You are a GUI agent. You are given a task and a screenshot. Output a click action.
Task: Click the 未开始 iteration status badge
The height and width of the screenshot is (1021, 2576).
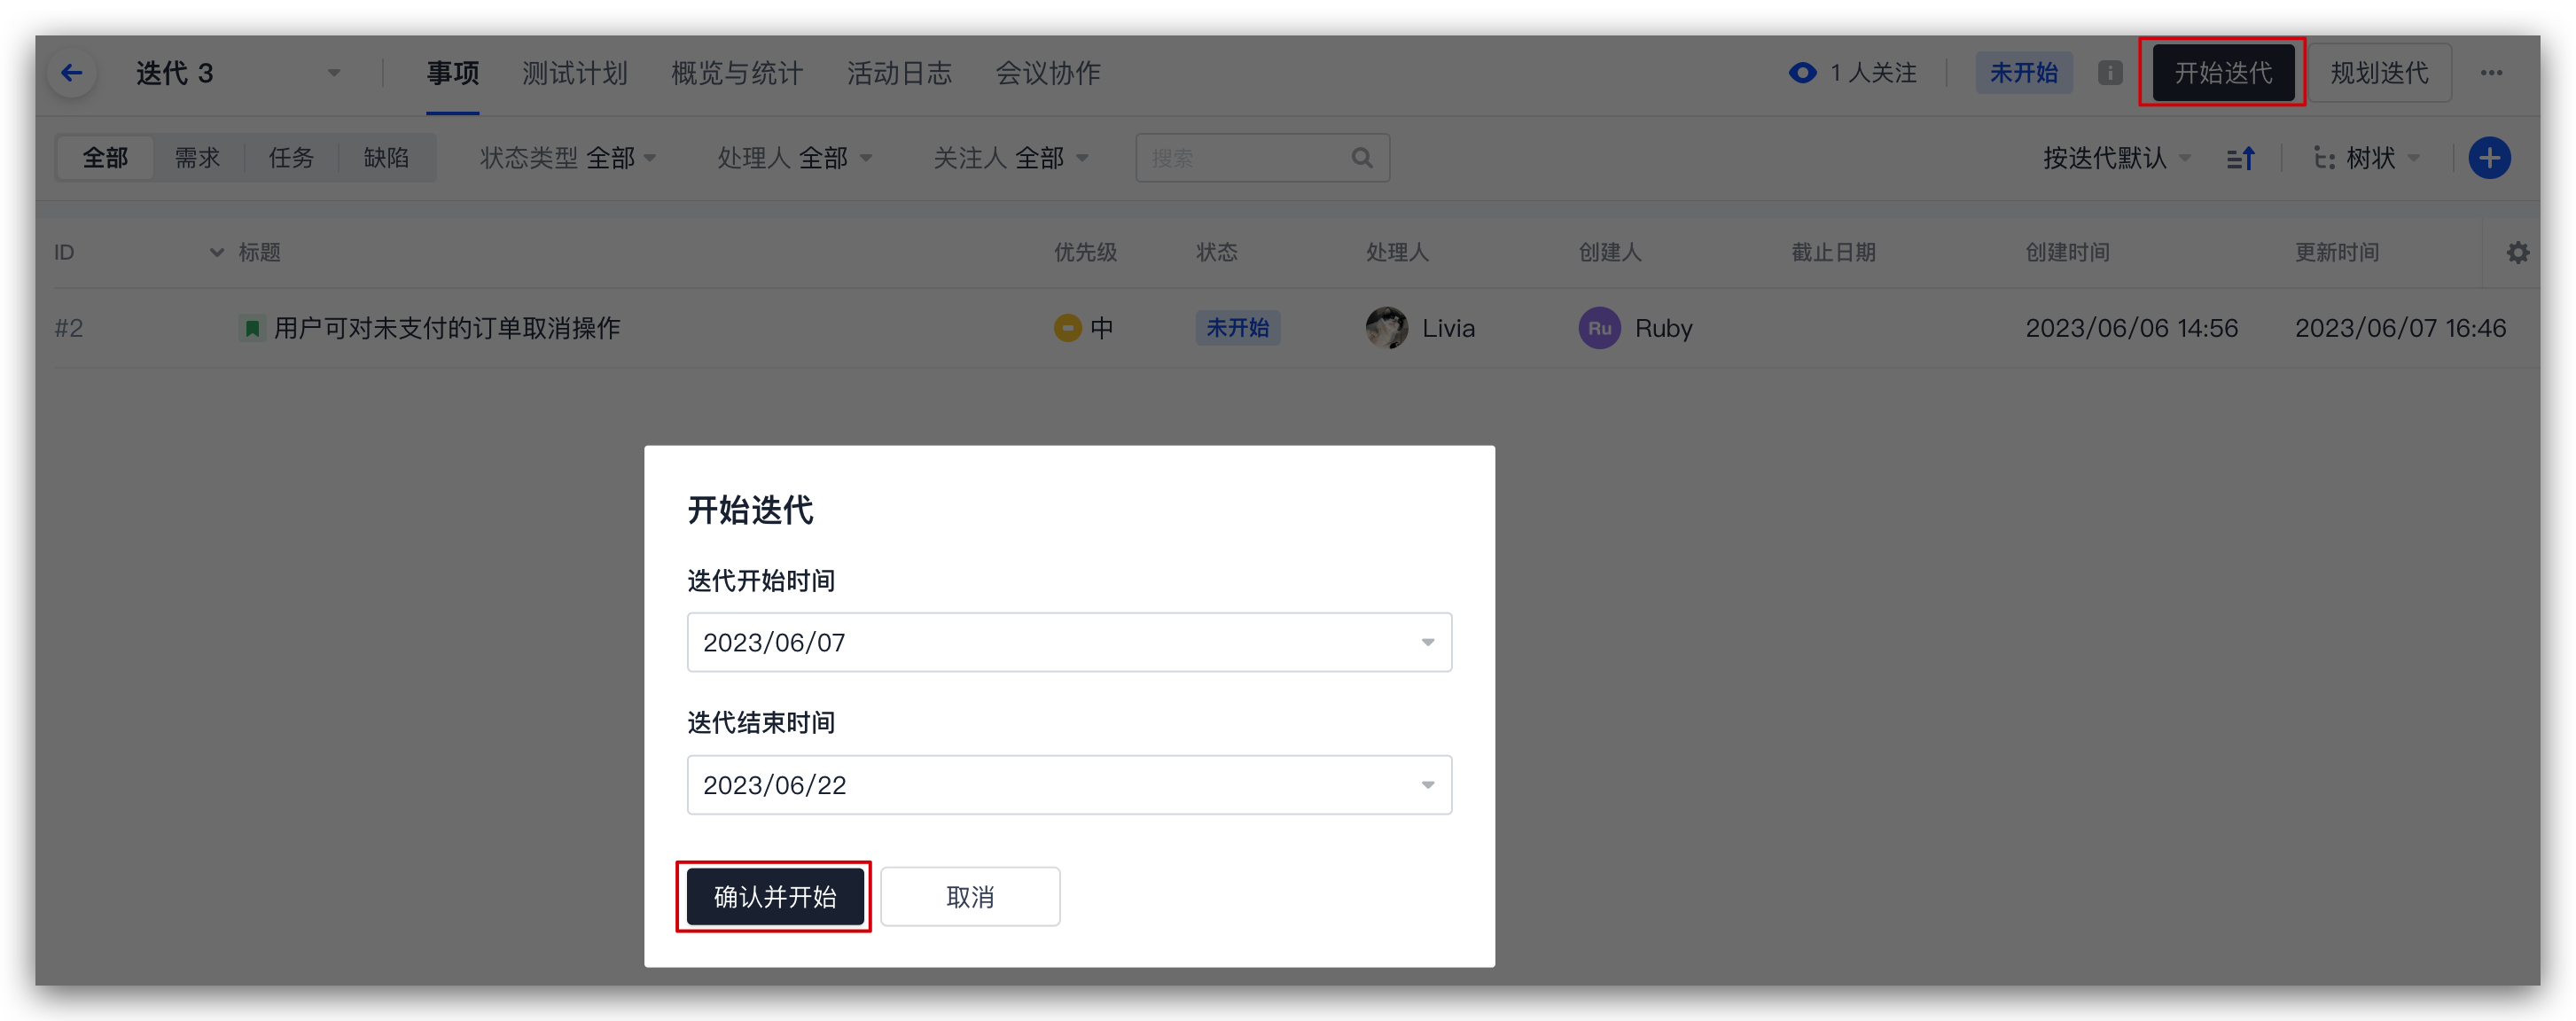(2023, 73)
